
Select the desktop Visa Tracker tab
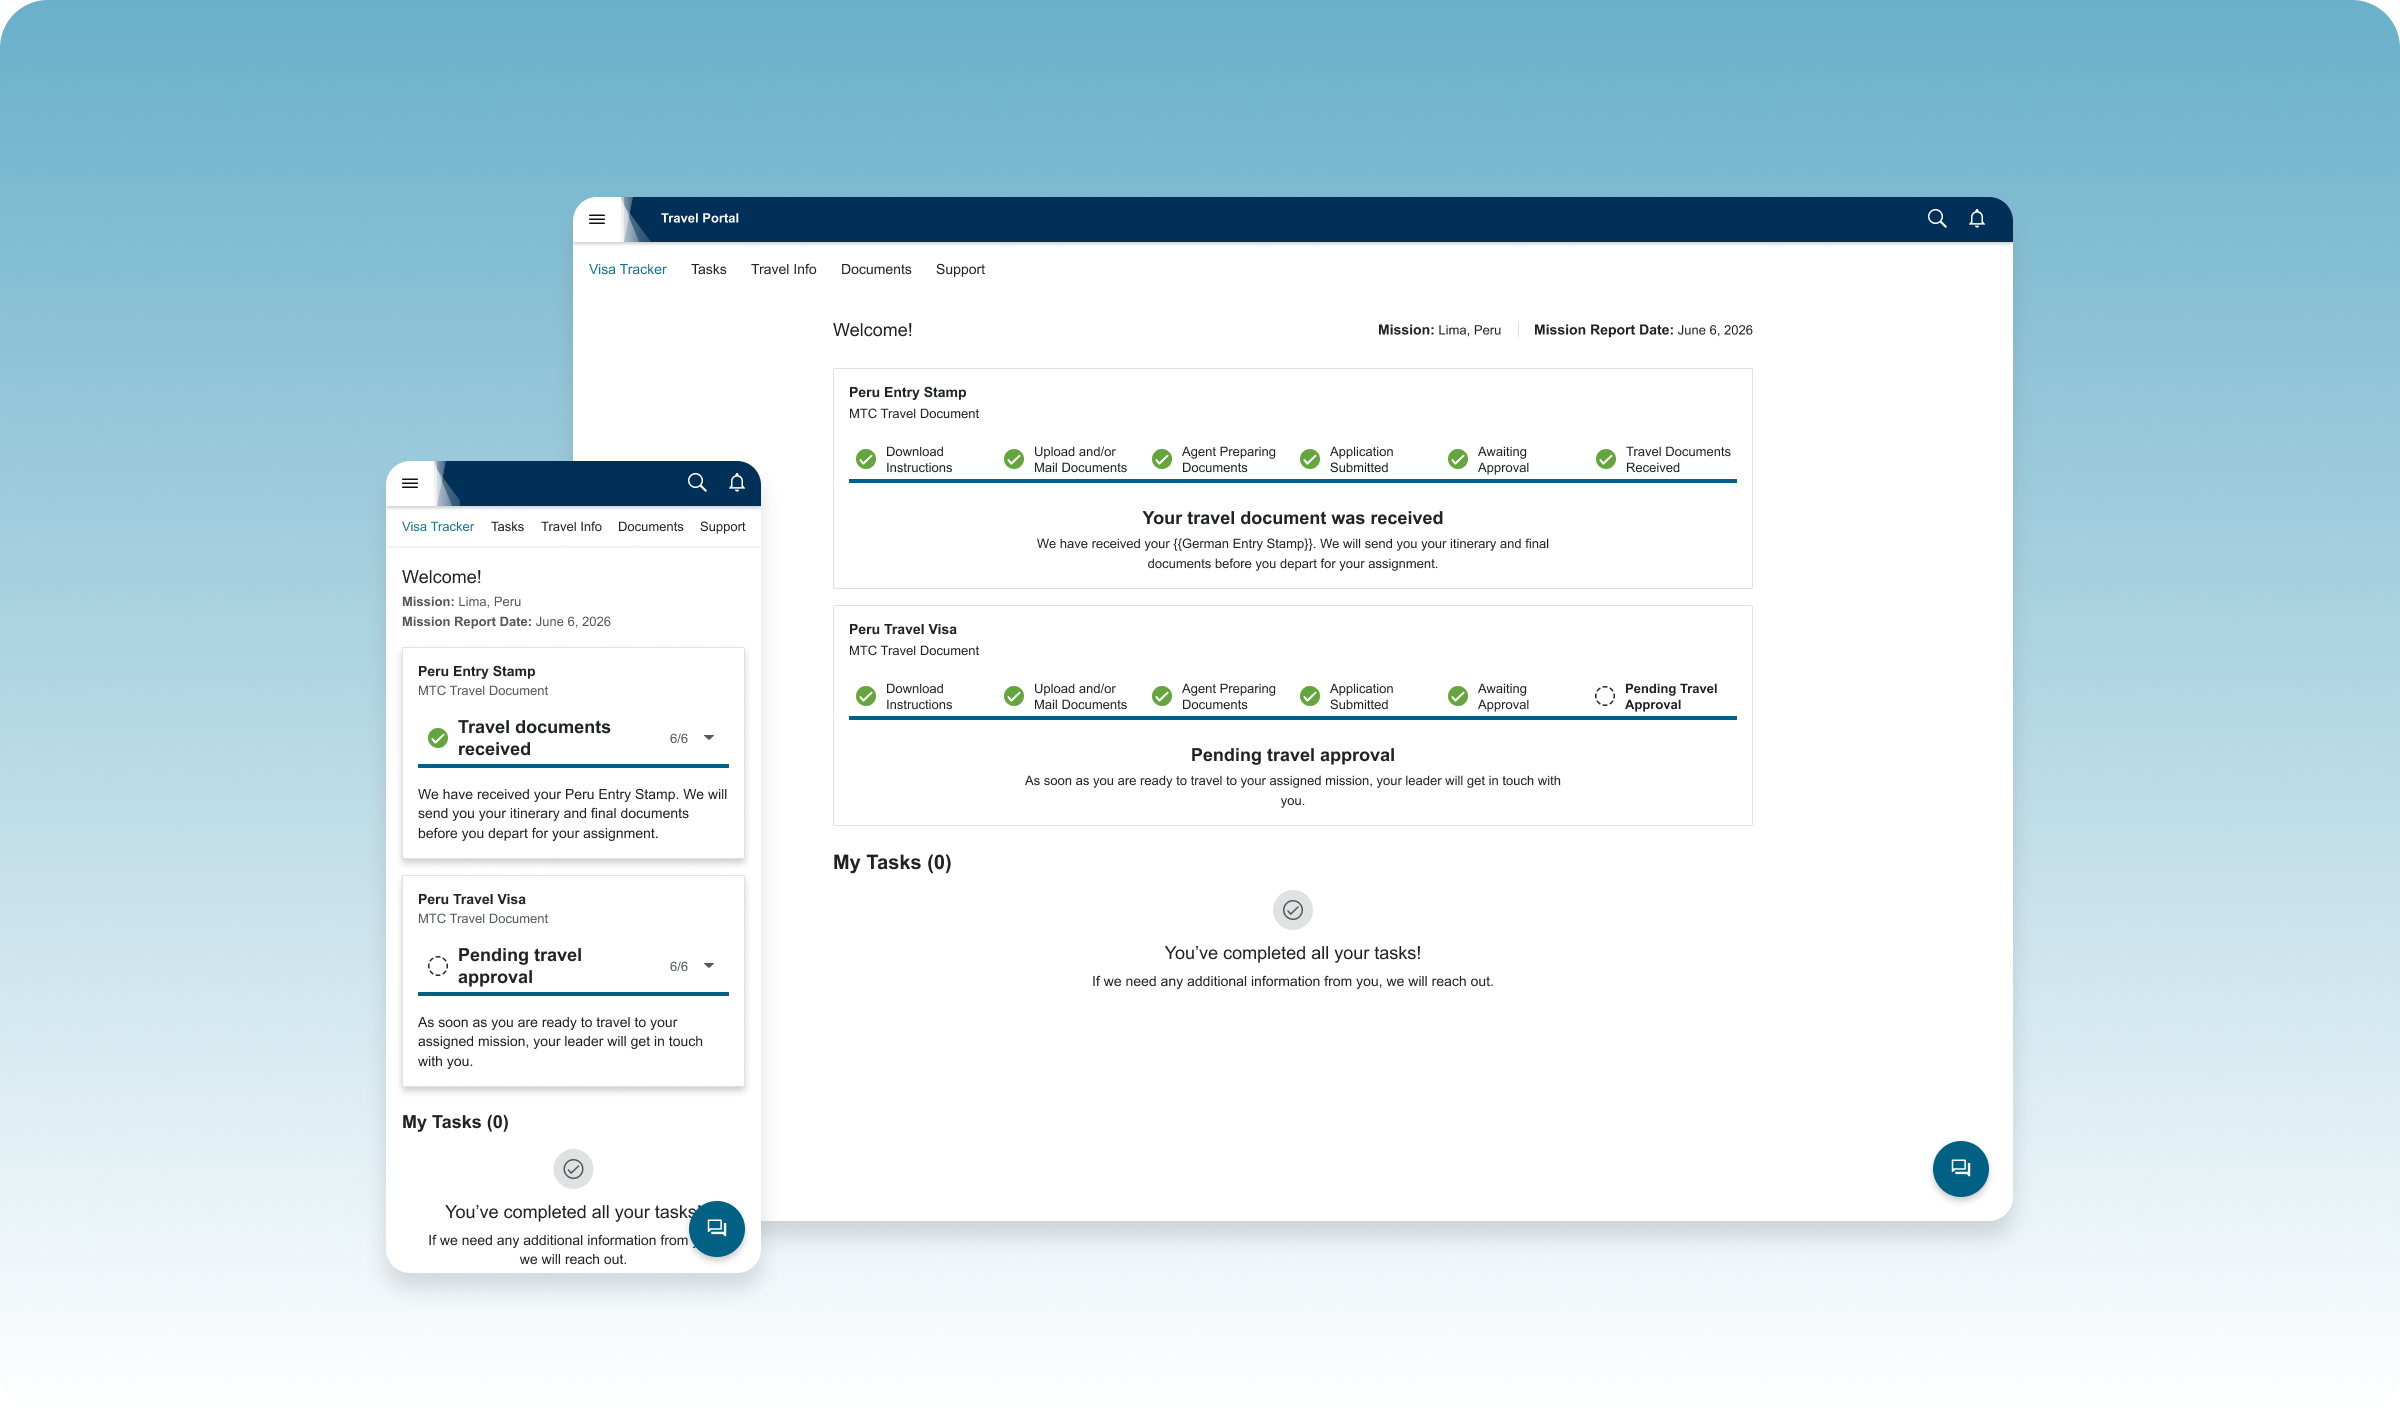point(627,269)
